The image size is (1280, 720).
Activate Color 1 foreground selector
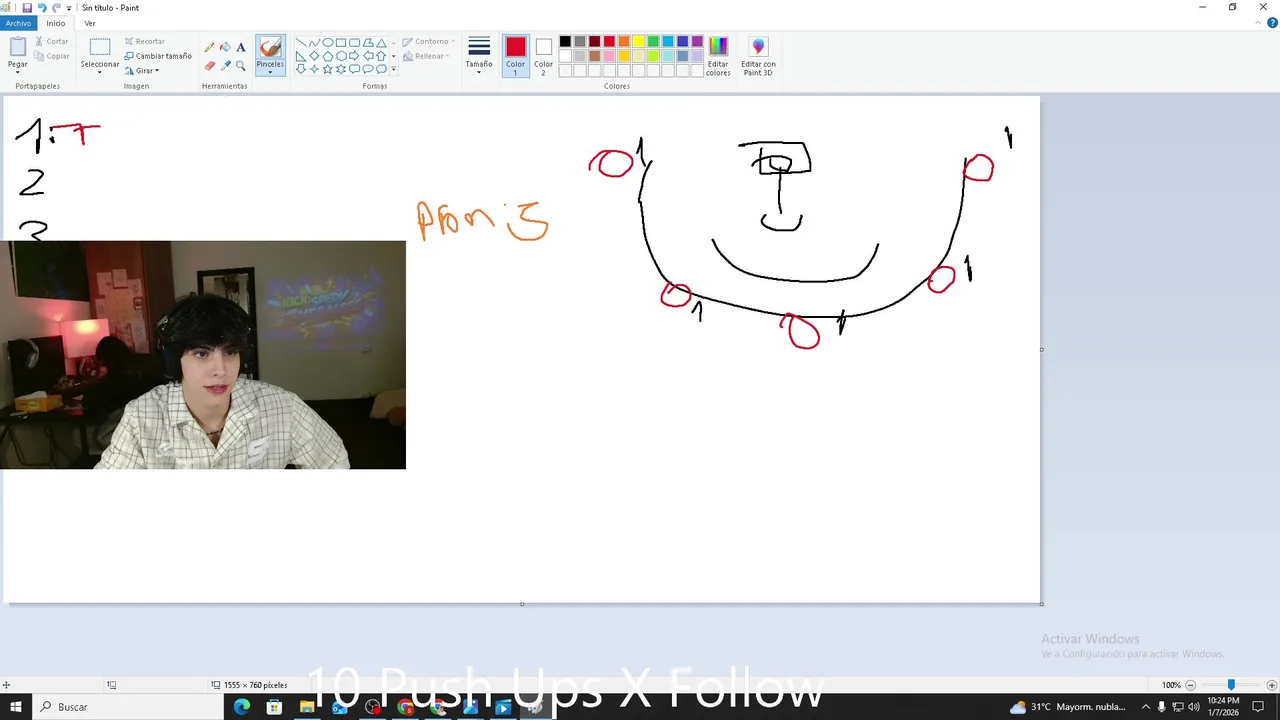pos(515,55)
